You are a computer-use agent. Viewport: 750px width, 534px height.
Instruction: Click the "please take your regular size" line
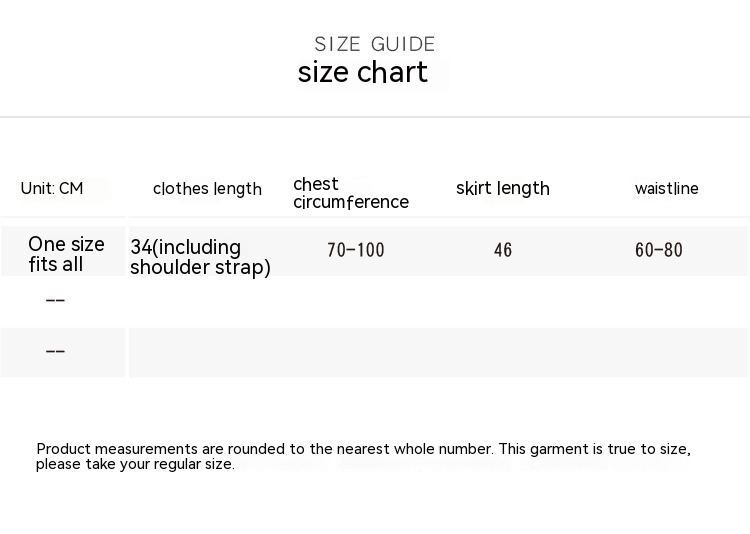135,464
